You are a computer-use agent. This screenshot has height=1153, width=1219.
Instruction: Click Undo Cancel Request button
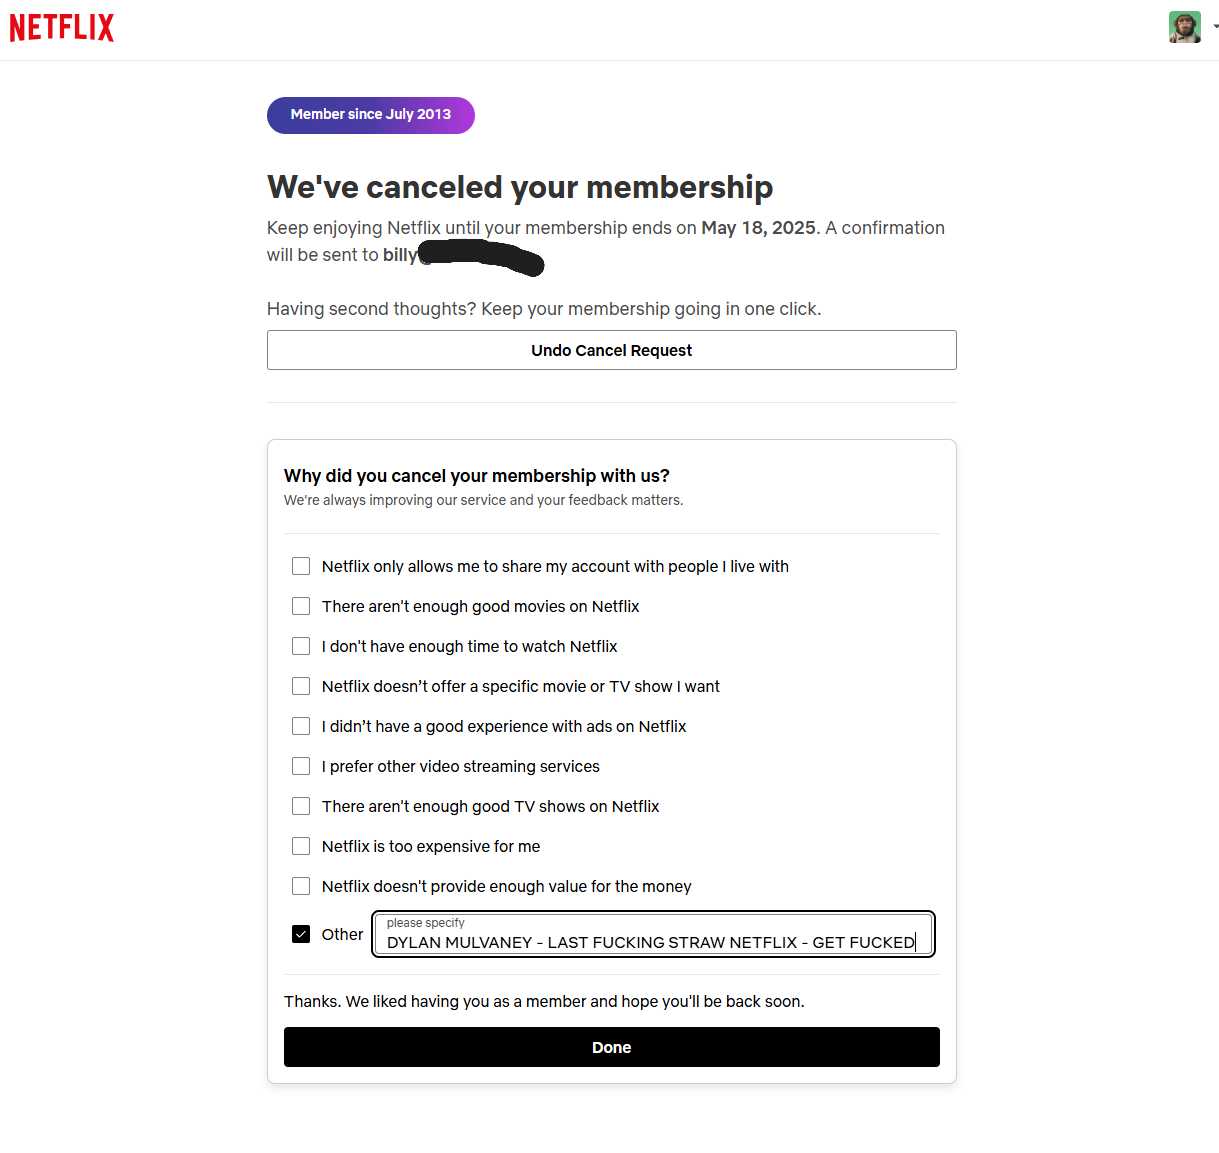click(x=612, y=350)
